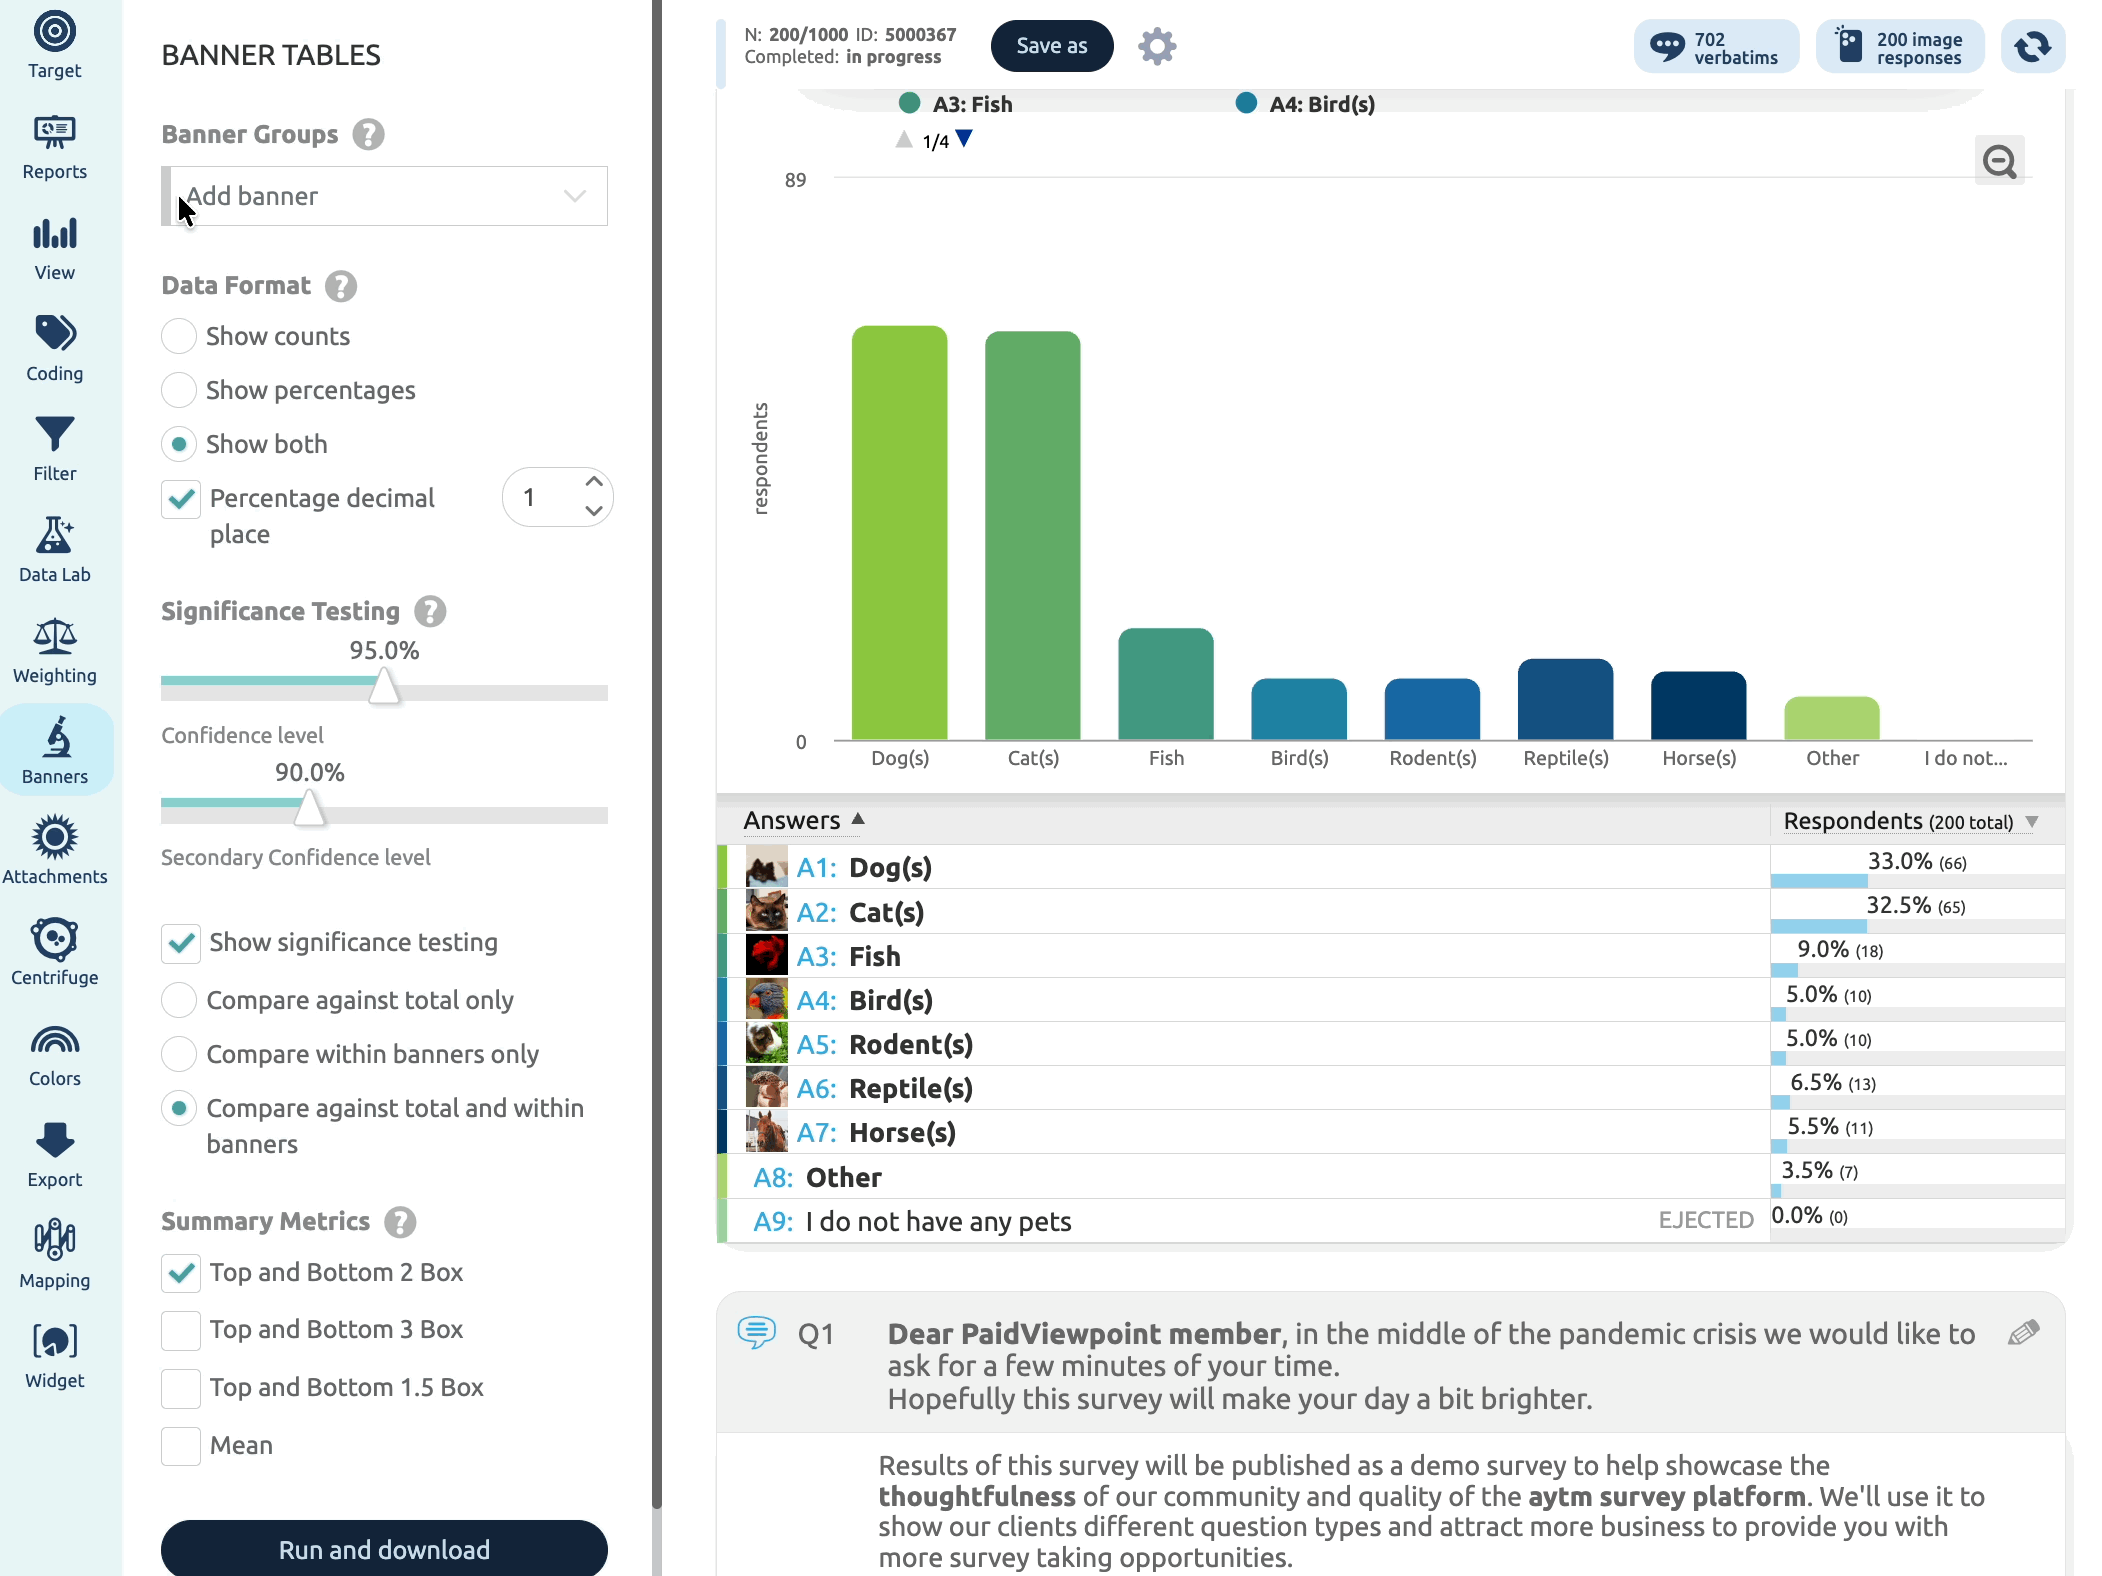Open the Coding section
The width and height of the screenshot is (2102, 1576).
click(x=55, y=348)
